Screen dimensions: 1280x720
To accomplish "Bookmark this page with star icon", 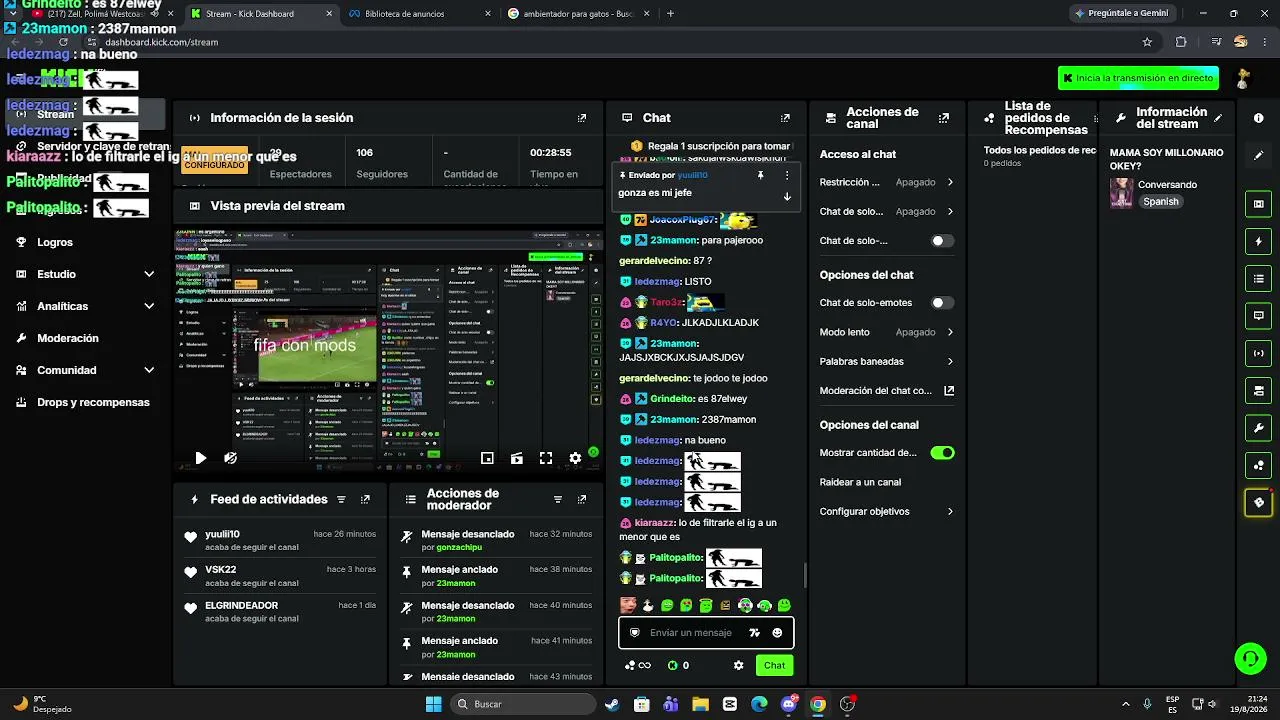I will coord(1147,42).
